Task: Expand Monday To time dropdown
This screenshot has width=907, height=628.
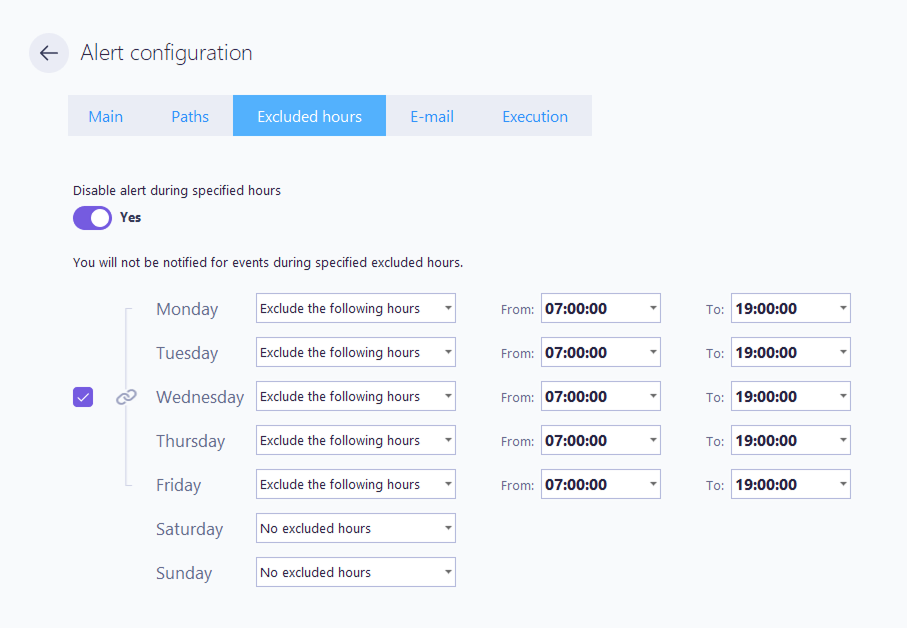Action: (791, 308)
